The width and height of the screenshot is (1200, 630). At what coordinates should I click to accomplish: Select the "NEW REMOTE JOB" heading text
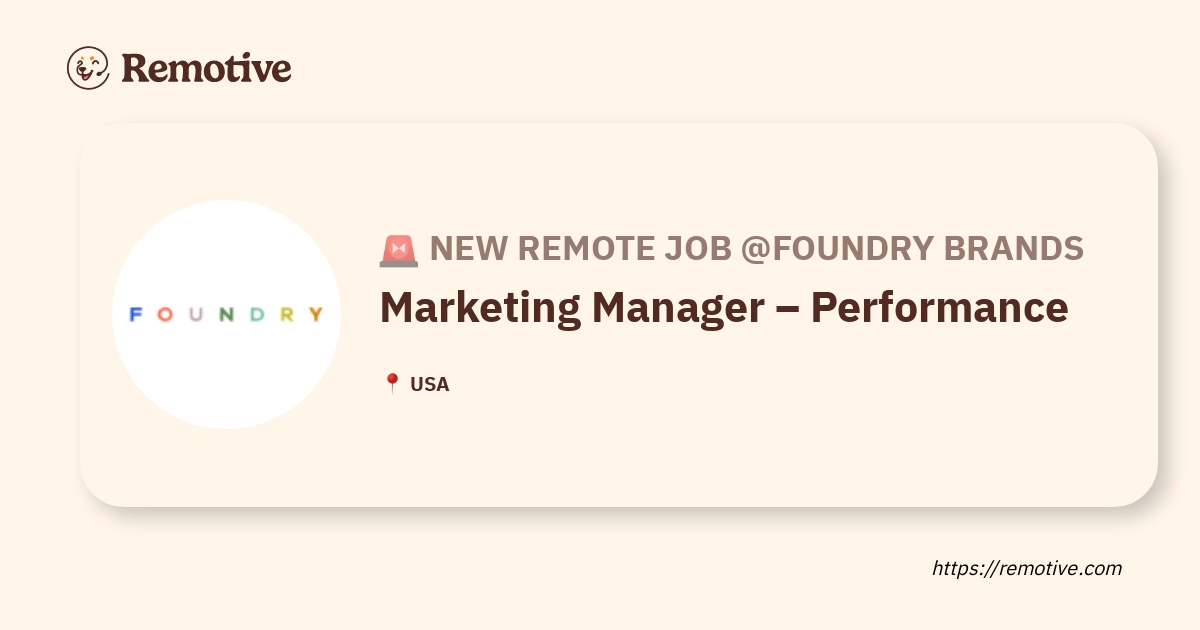coord(580,248)
